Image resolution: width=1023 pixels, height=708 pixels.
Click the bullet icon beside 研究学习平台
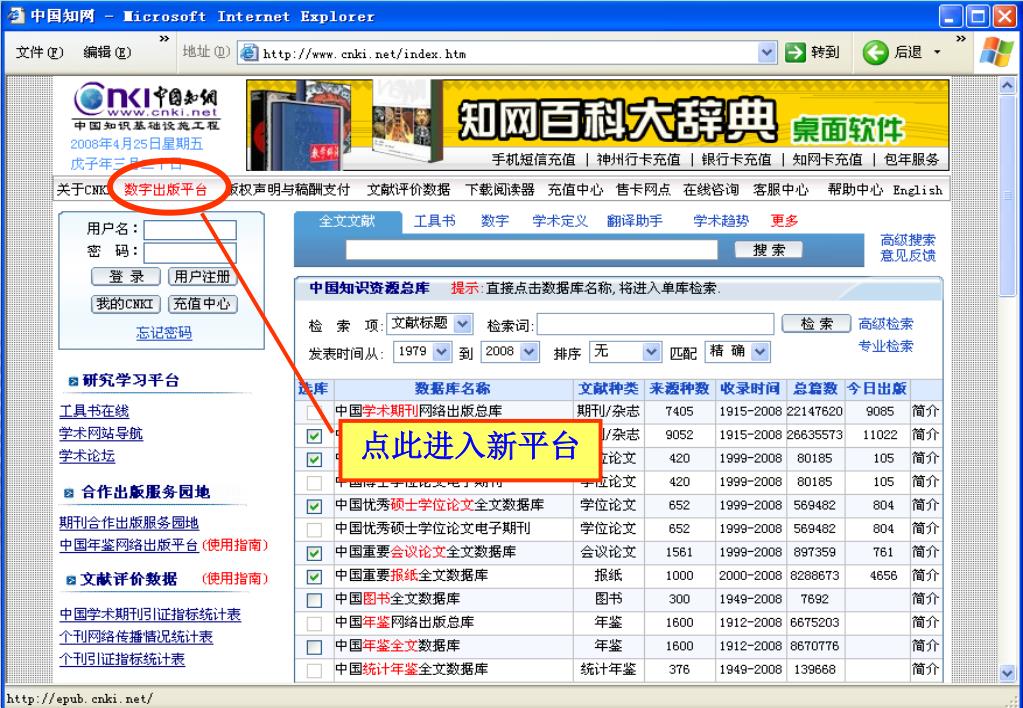pos(73,381)
